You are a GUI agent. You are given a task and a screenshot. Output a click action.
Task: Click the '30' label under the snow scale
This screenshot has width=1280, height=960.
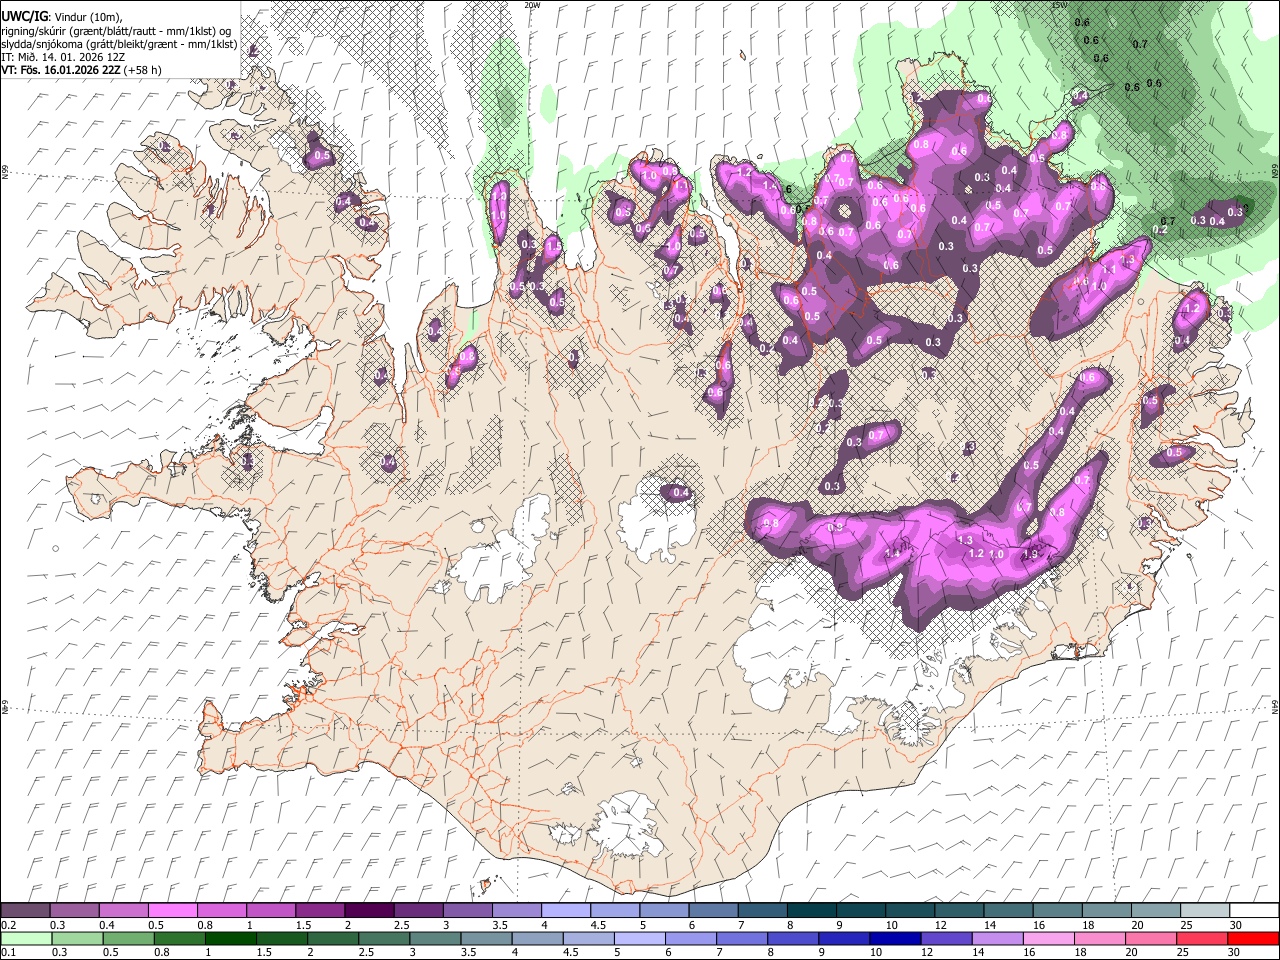[1235, 924]
